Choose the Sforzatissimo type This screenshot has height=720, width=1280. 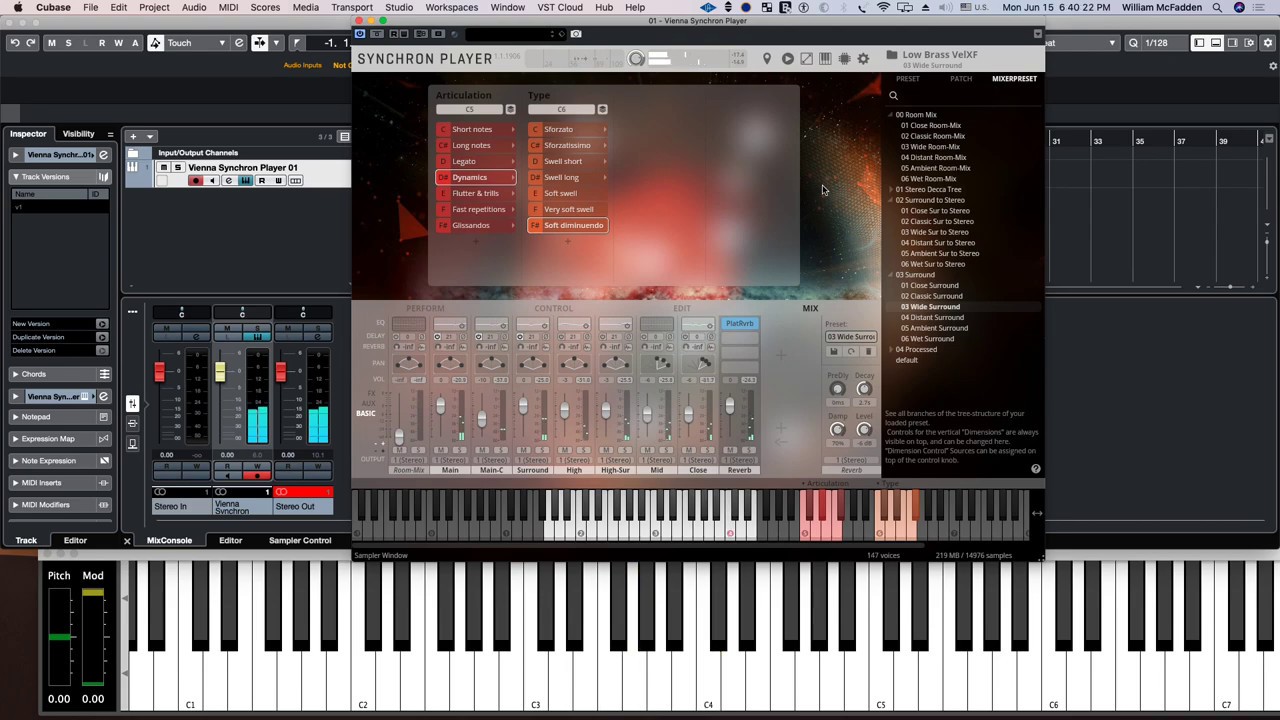568,145
